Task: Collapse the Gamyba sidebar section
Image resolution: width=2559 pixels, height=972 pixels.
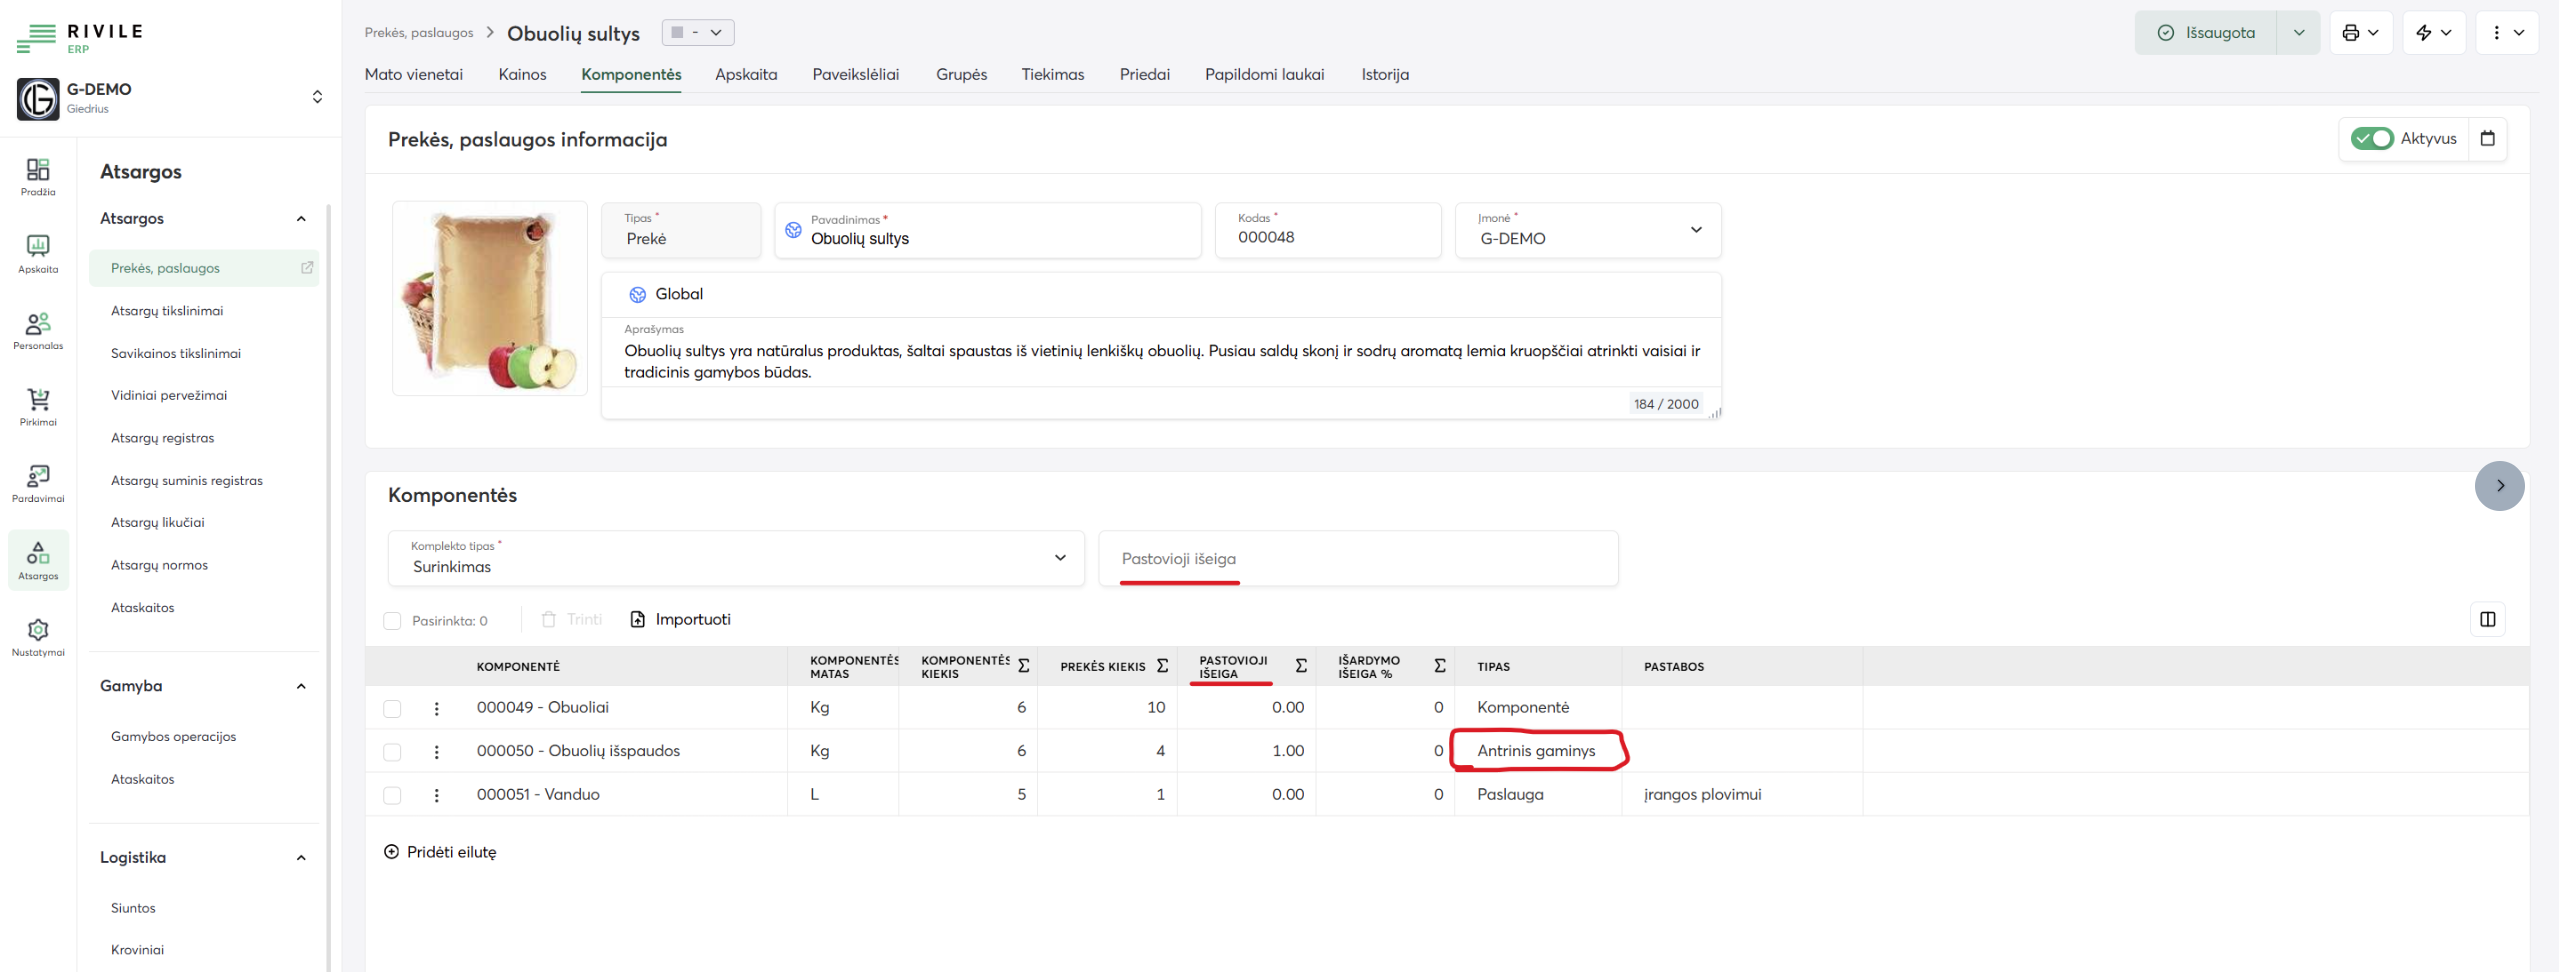Action: pos(301,686)
